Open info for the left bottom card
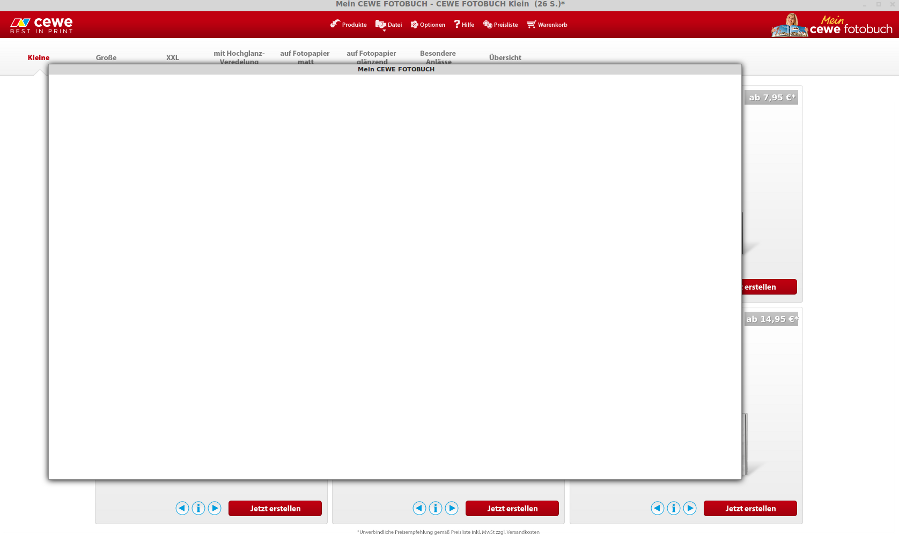Screen dimensions: 899x536 [198, 508]
